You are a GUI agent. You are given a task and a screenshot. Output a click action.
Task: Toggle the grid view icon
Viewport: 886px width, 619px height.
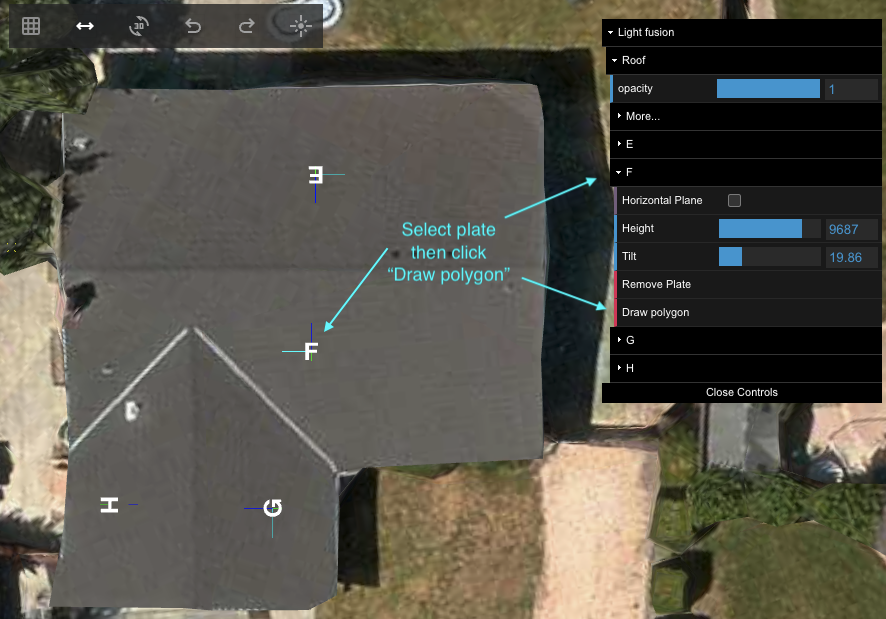(x=31, y=26)
